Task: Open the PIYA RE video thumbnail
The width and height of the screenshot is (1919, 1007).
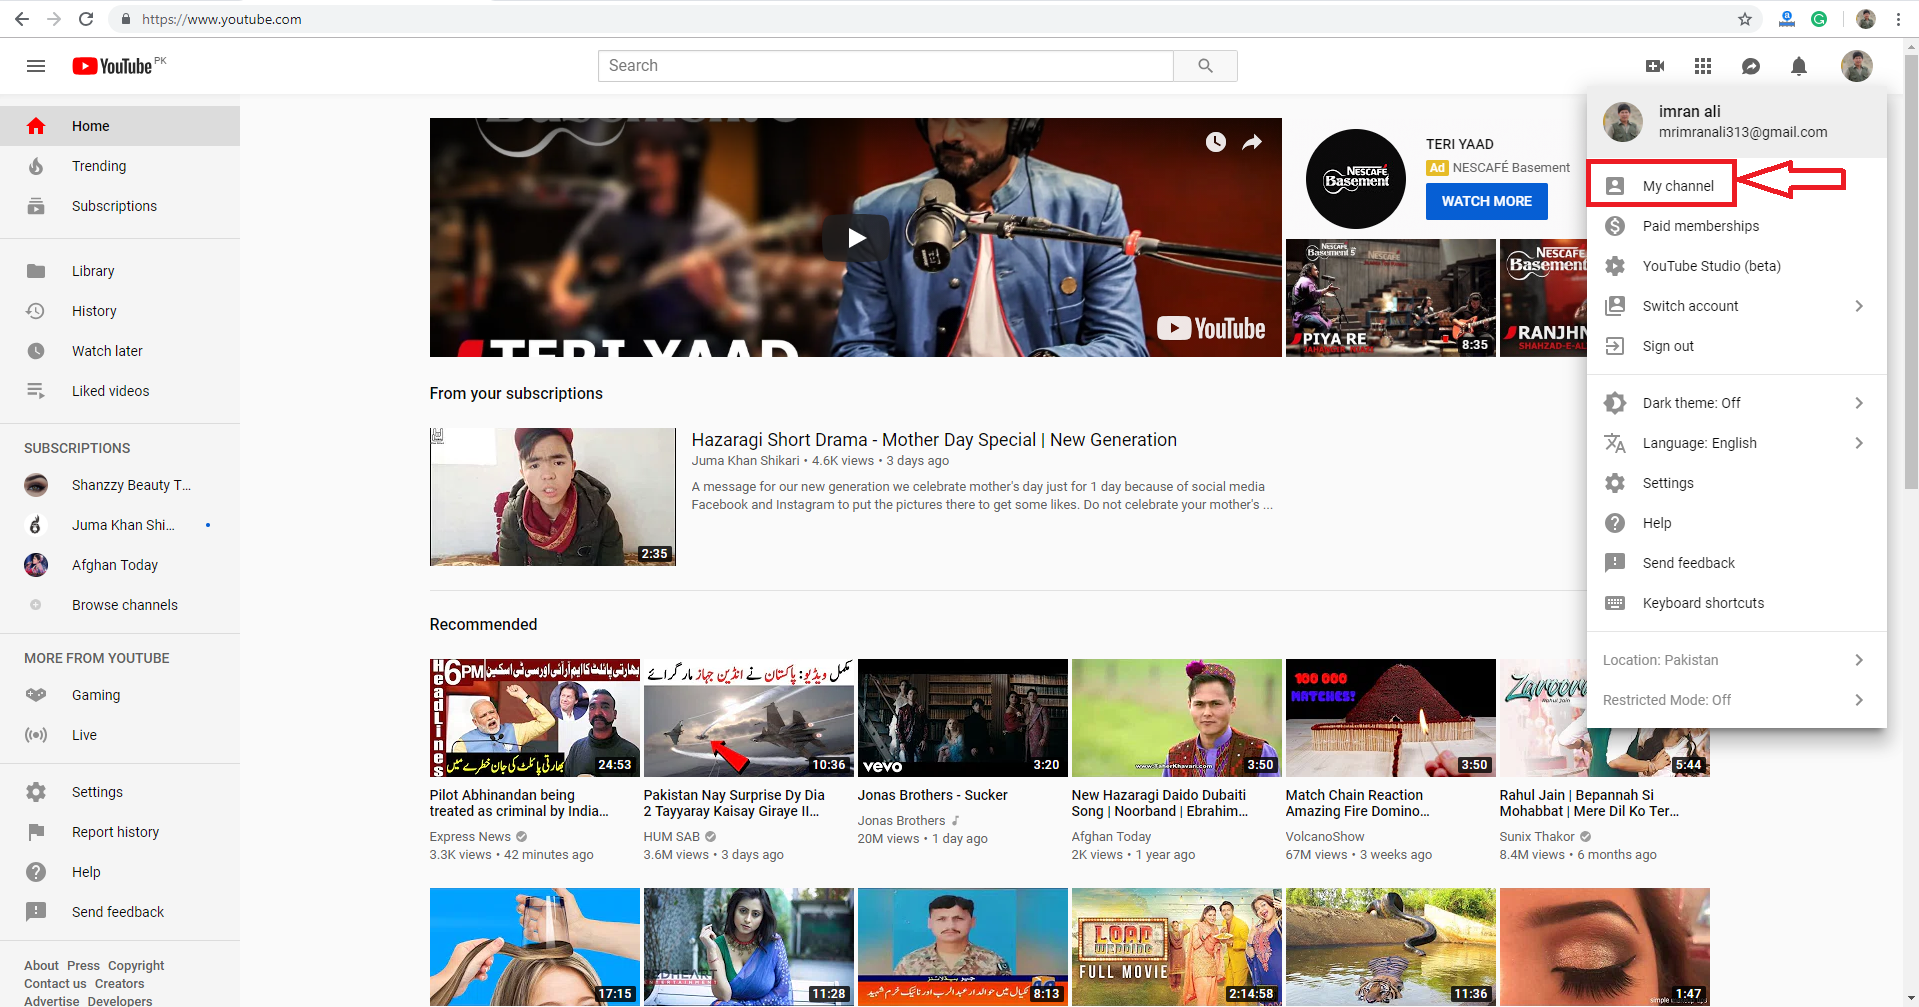Action: (x=1390, y=298)
